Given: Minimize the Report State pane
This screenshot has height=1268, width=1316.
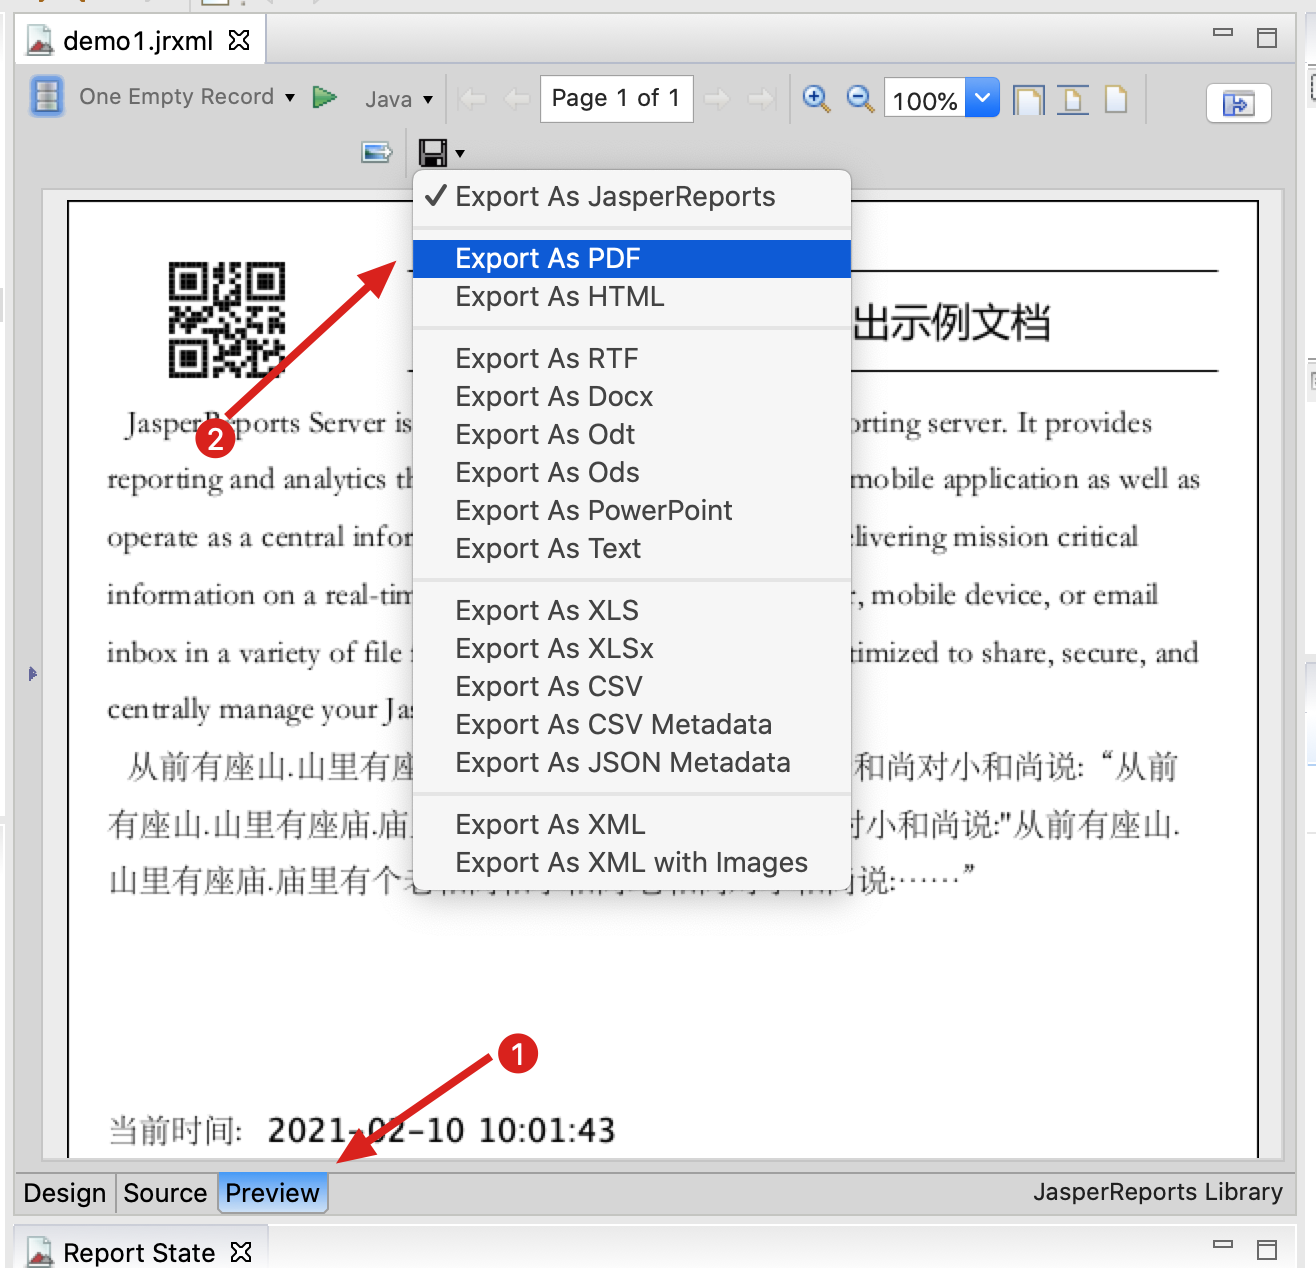Looking at the screenshot, I should point(1223,1245).
